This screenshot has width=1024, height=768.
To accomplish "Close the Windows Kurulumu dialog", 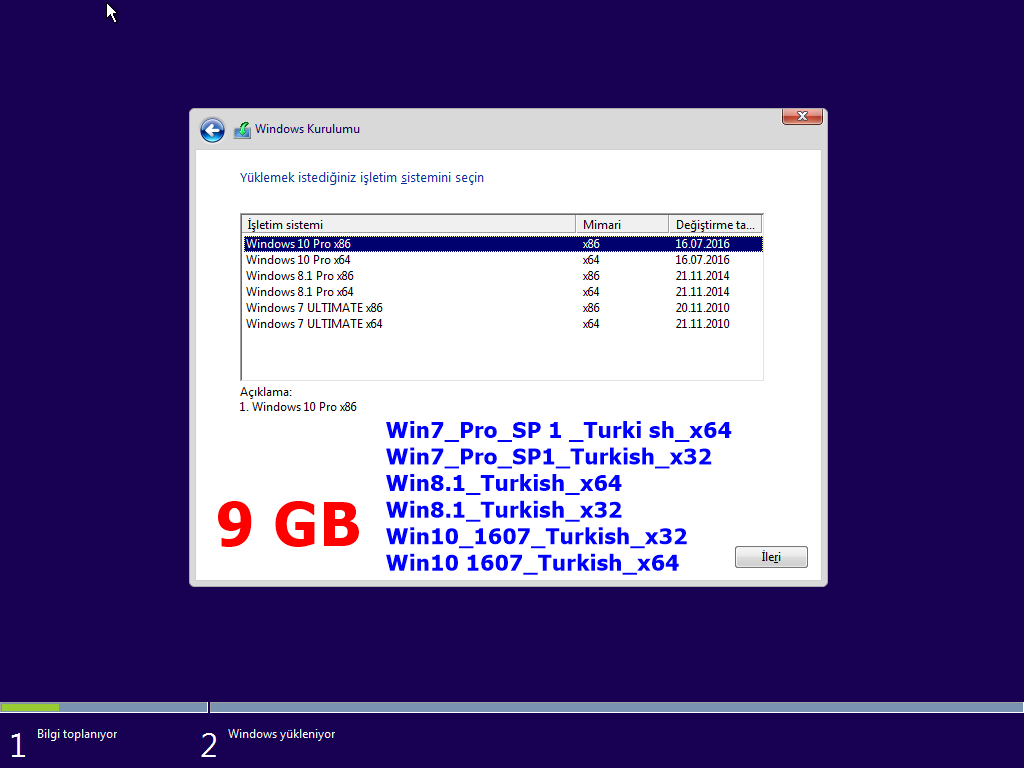I will point(802,117).
